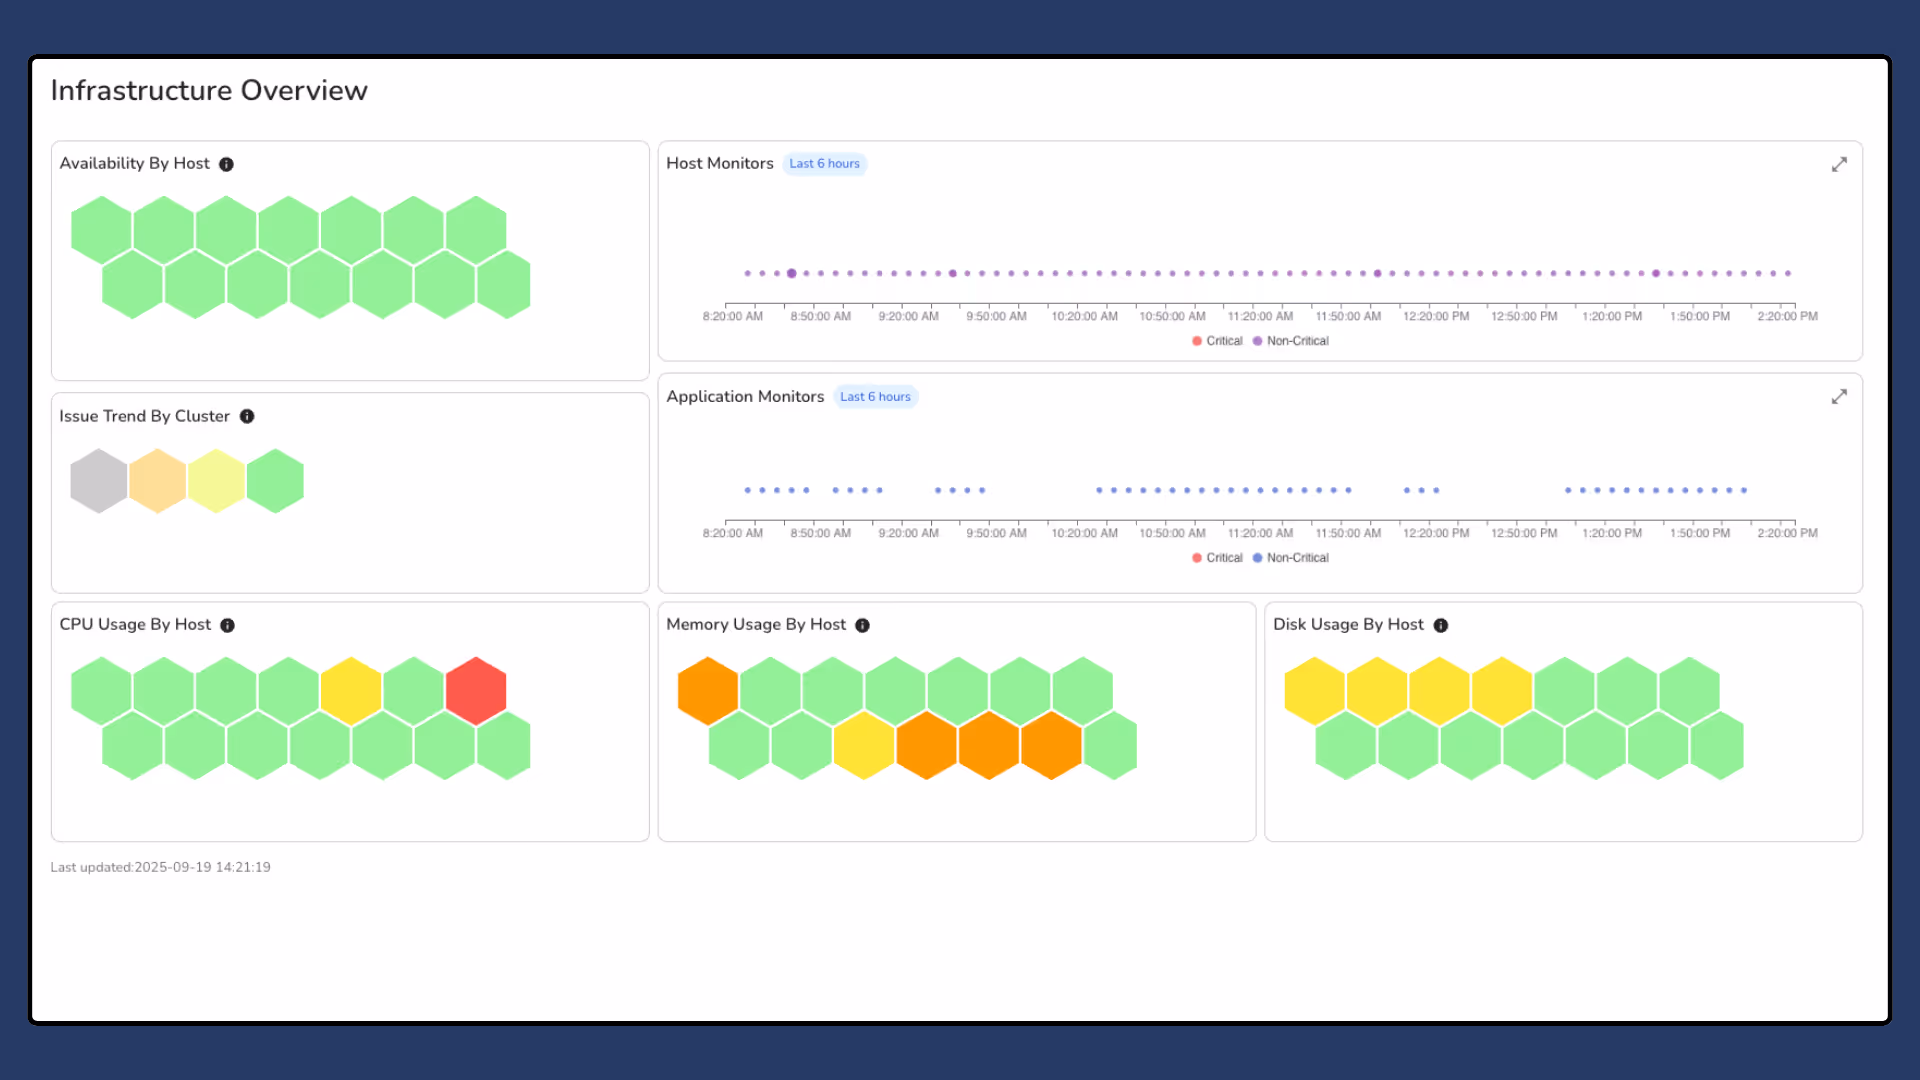Click the CPU Usage By Host info icon
This screenshot has height=1080, width=1920.
click(x=227, y=625)
